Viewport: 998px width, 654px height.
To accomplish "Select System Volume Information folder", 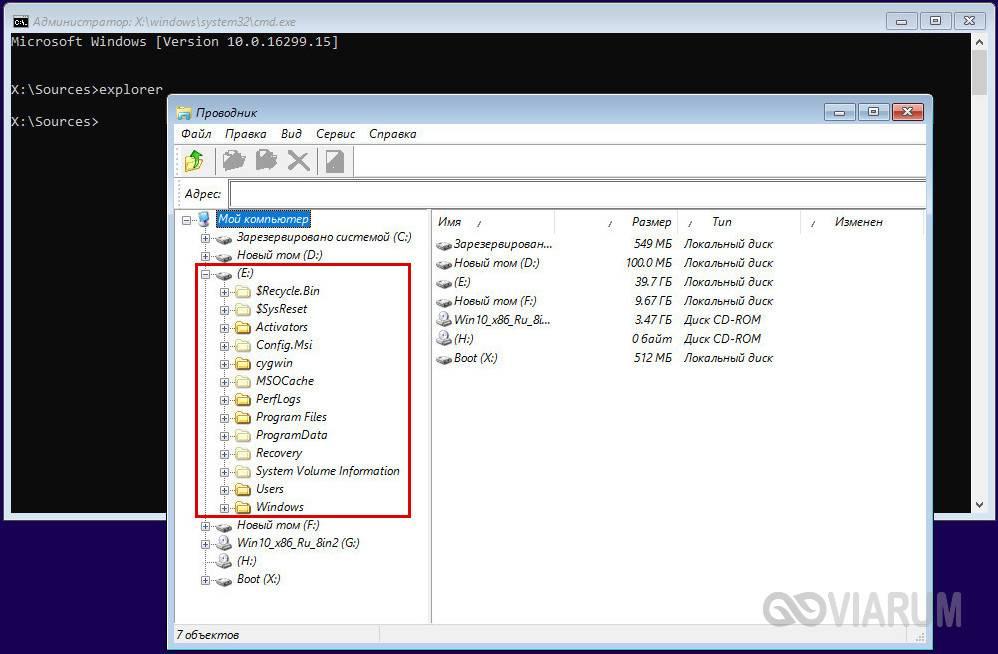I will (x=328, y=471).
